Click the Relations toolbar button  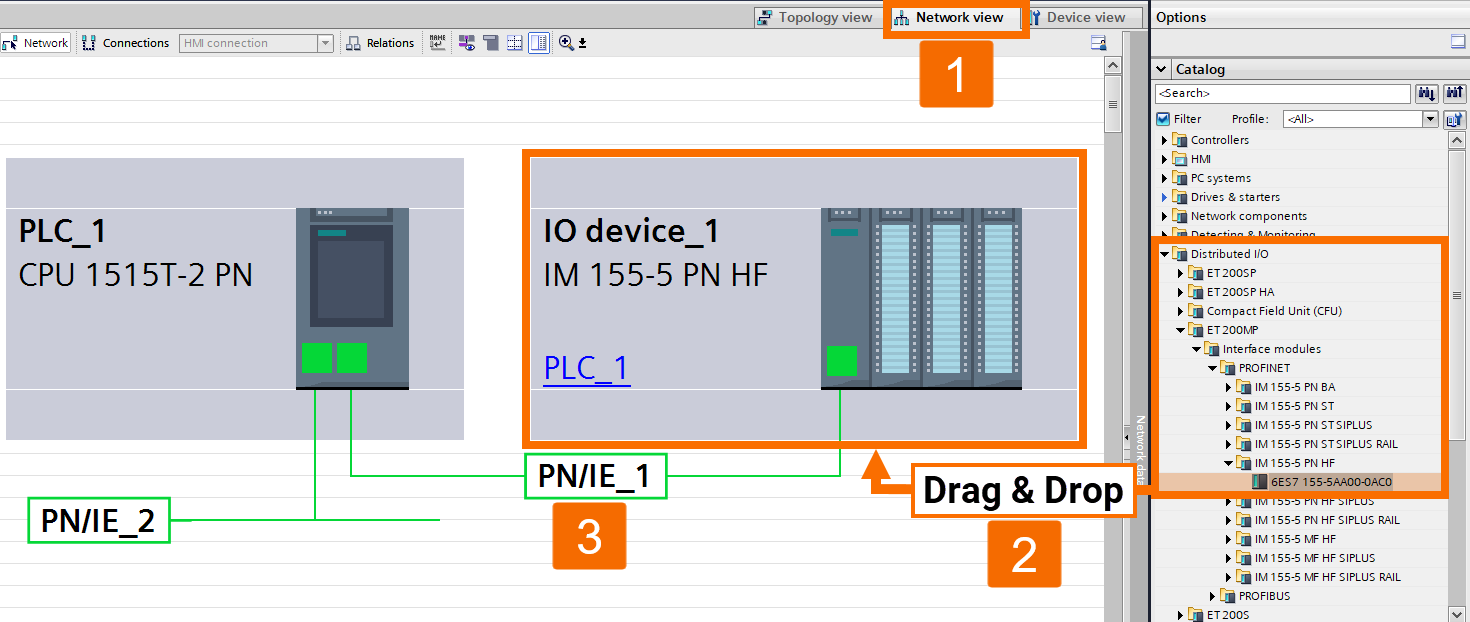[x=380, y=43]
